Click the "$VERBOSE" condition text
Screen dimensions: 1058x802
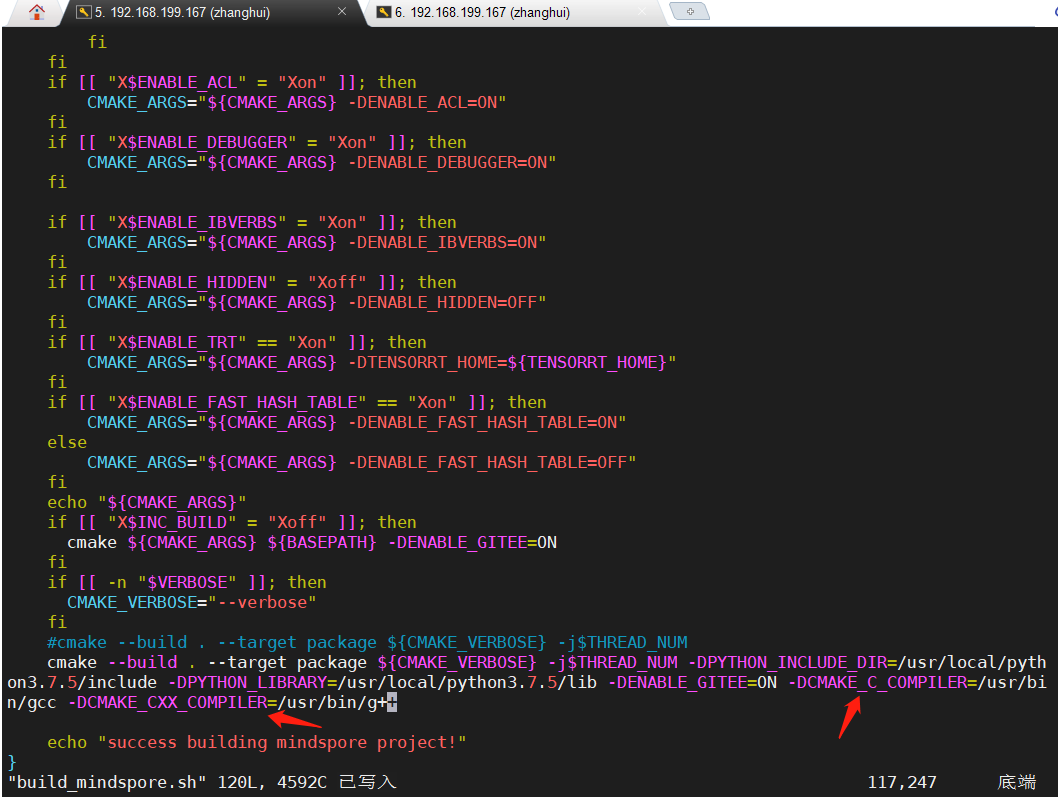click(187, 582)
